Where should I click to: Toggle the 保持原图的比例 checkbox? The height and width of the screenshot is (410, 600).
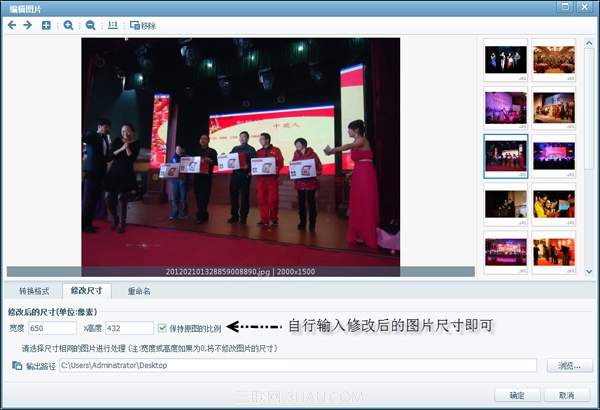[162, 328]
